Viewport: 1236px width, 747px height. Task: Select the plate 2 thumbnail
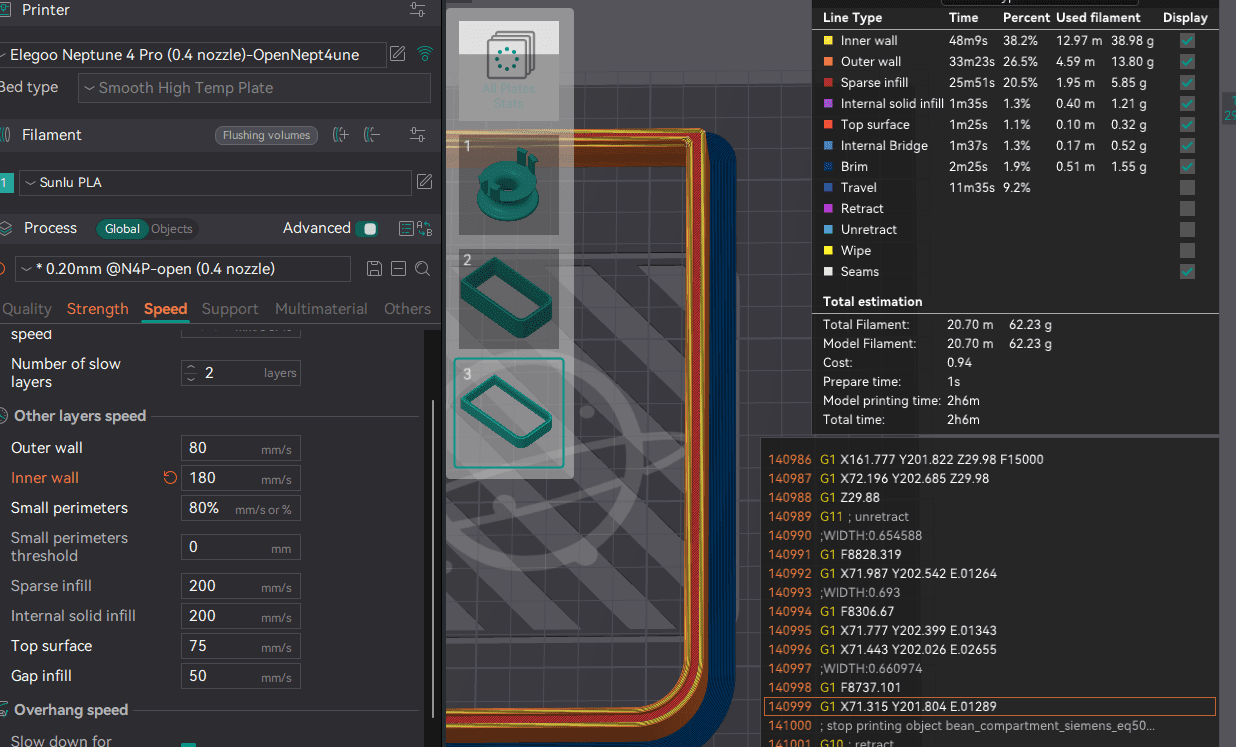[509, 300]
